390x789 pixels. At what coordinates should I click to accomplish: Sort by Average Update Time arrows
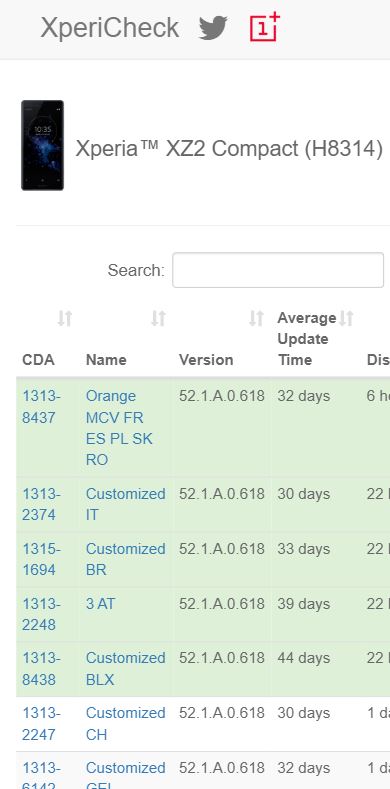pyautogui.click(x=346, y=318)
